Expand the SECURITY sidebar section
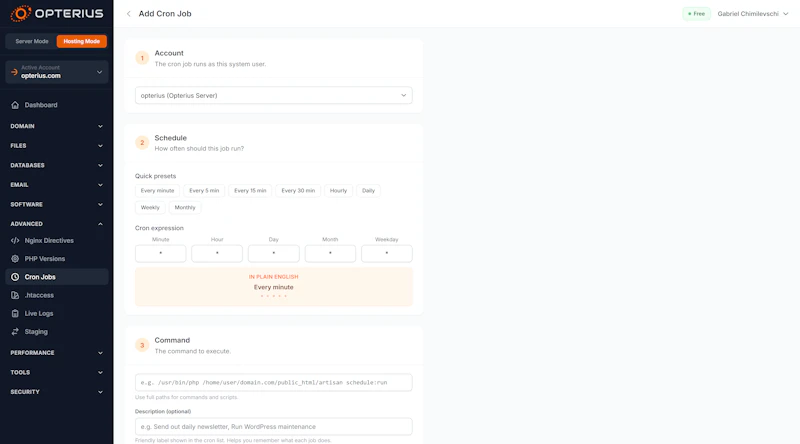This screenshot has width=800, height=444. click(57, 392)
